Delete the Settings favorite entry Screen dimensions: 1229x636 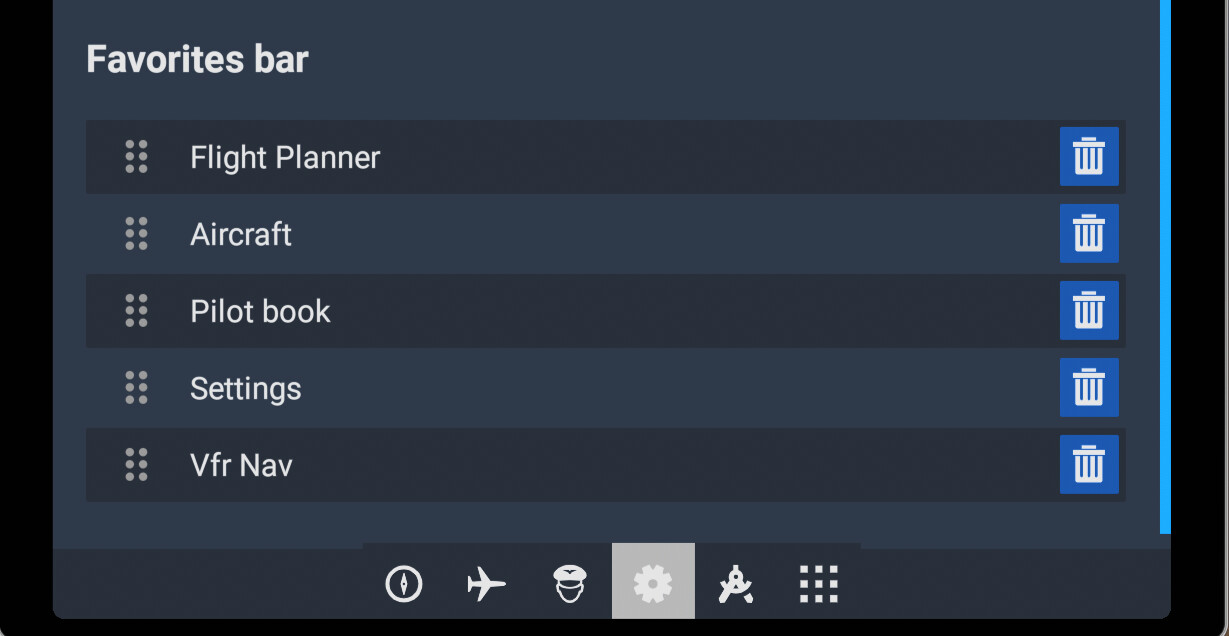tap(1089, 388)
